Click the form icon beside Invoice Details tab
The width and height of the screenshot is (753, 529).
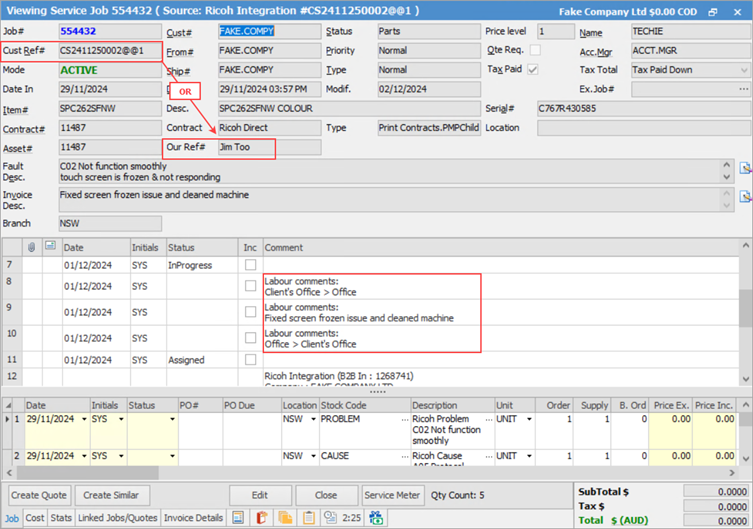click(x=238, y=518)
